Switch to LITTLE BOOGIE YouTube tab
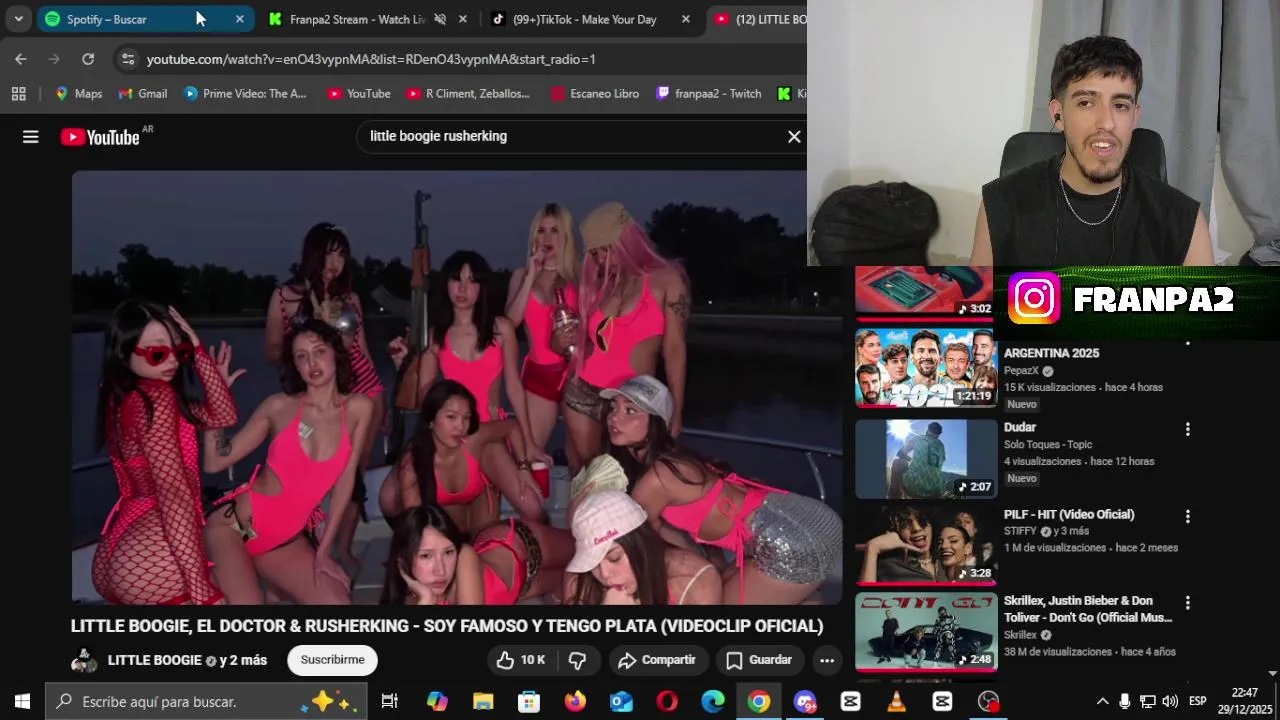The width and height of the screenshot is (1280, 720). [759, 19]
